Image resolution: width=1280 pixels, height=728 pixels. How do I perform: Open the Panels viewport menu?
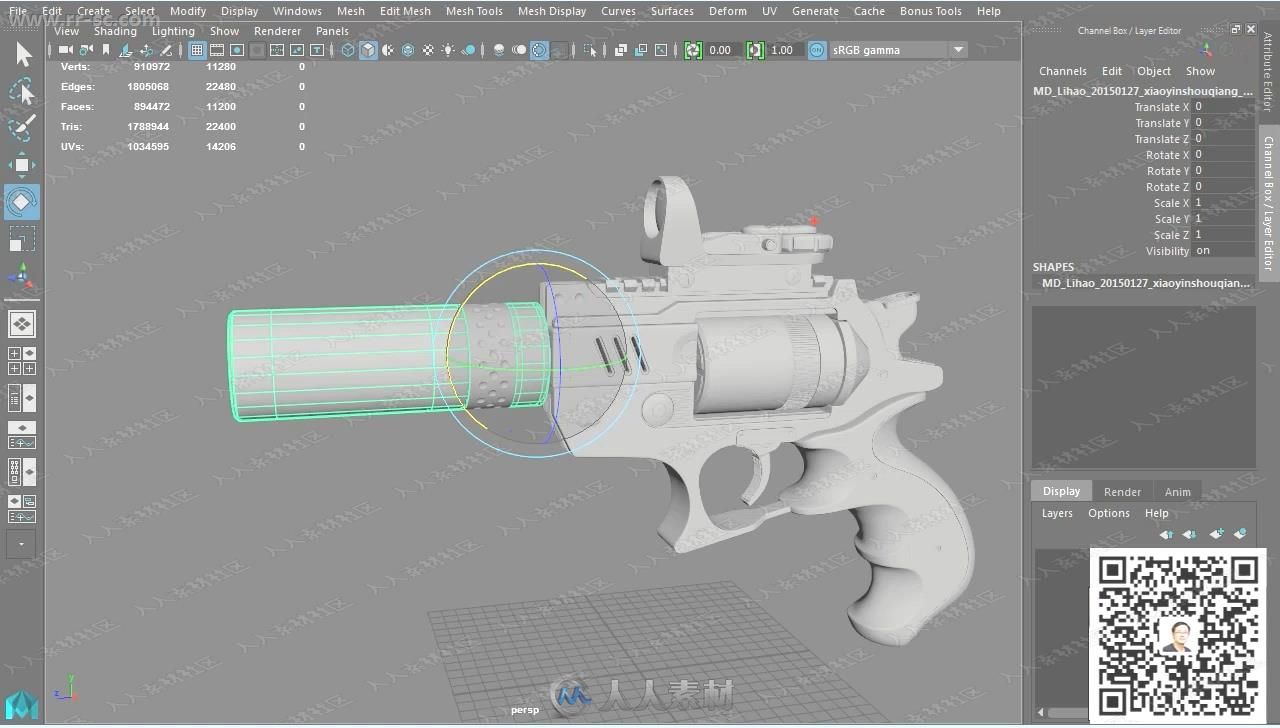[x=332, y=31]
